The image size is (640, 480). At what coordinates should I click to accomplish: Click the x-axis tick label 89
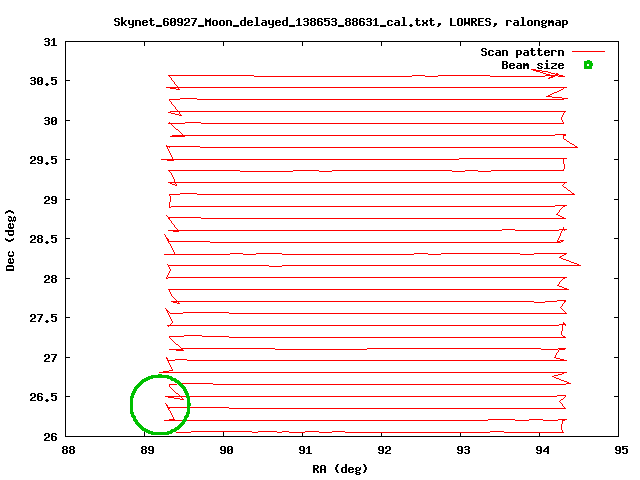(147, 450)
